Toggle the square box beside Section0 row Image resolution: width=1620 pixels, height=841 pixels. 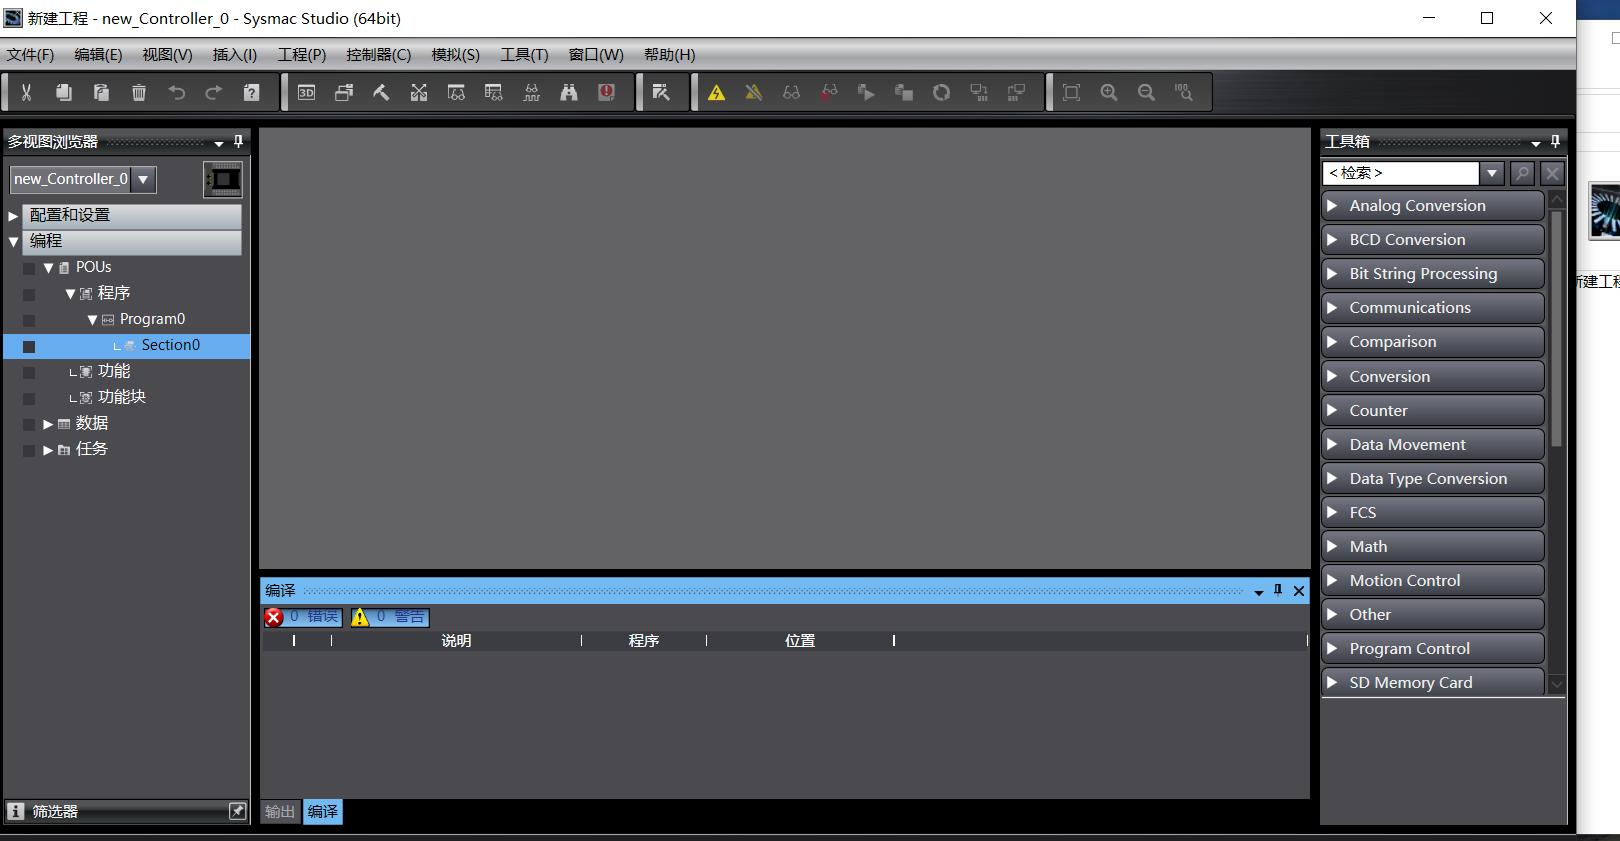click(x=29, y=346)
